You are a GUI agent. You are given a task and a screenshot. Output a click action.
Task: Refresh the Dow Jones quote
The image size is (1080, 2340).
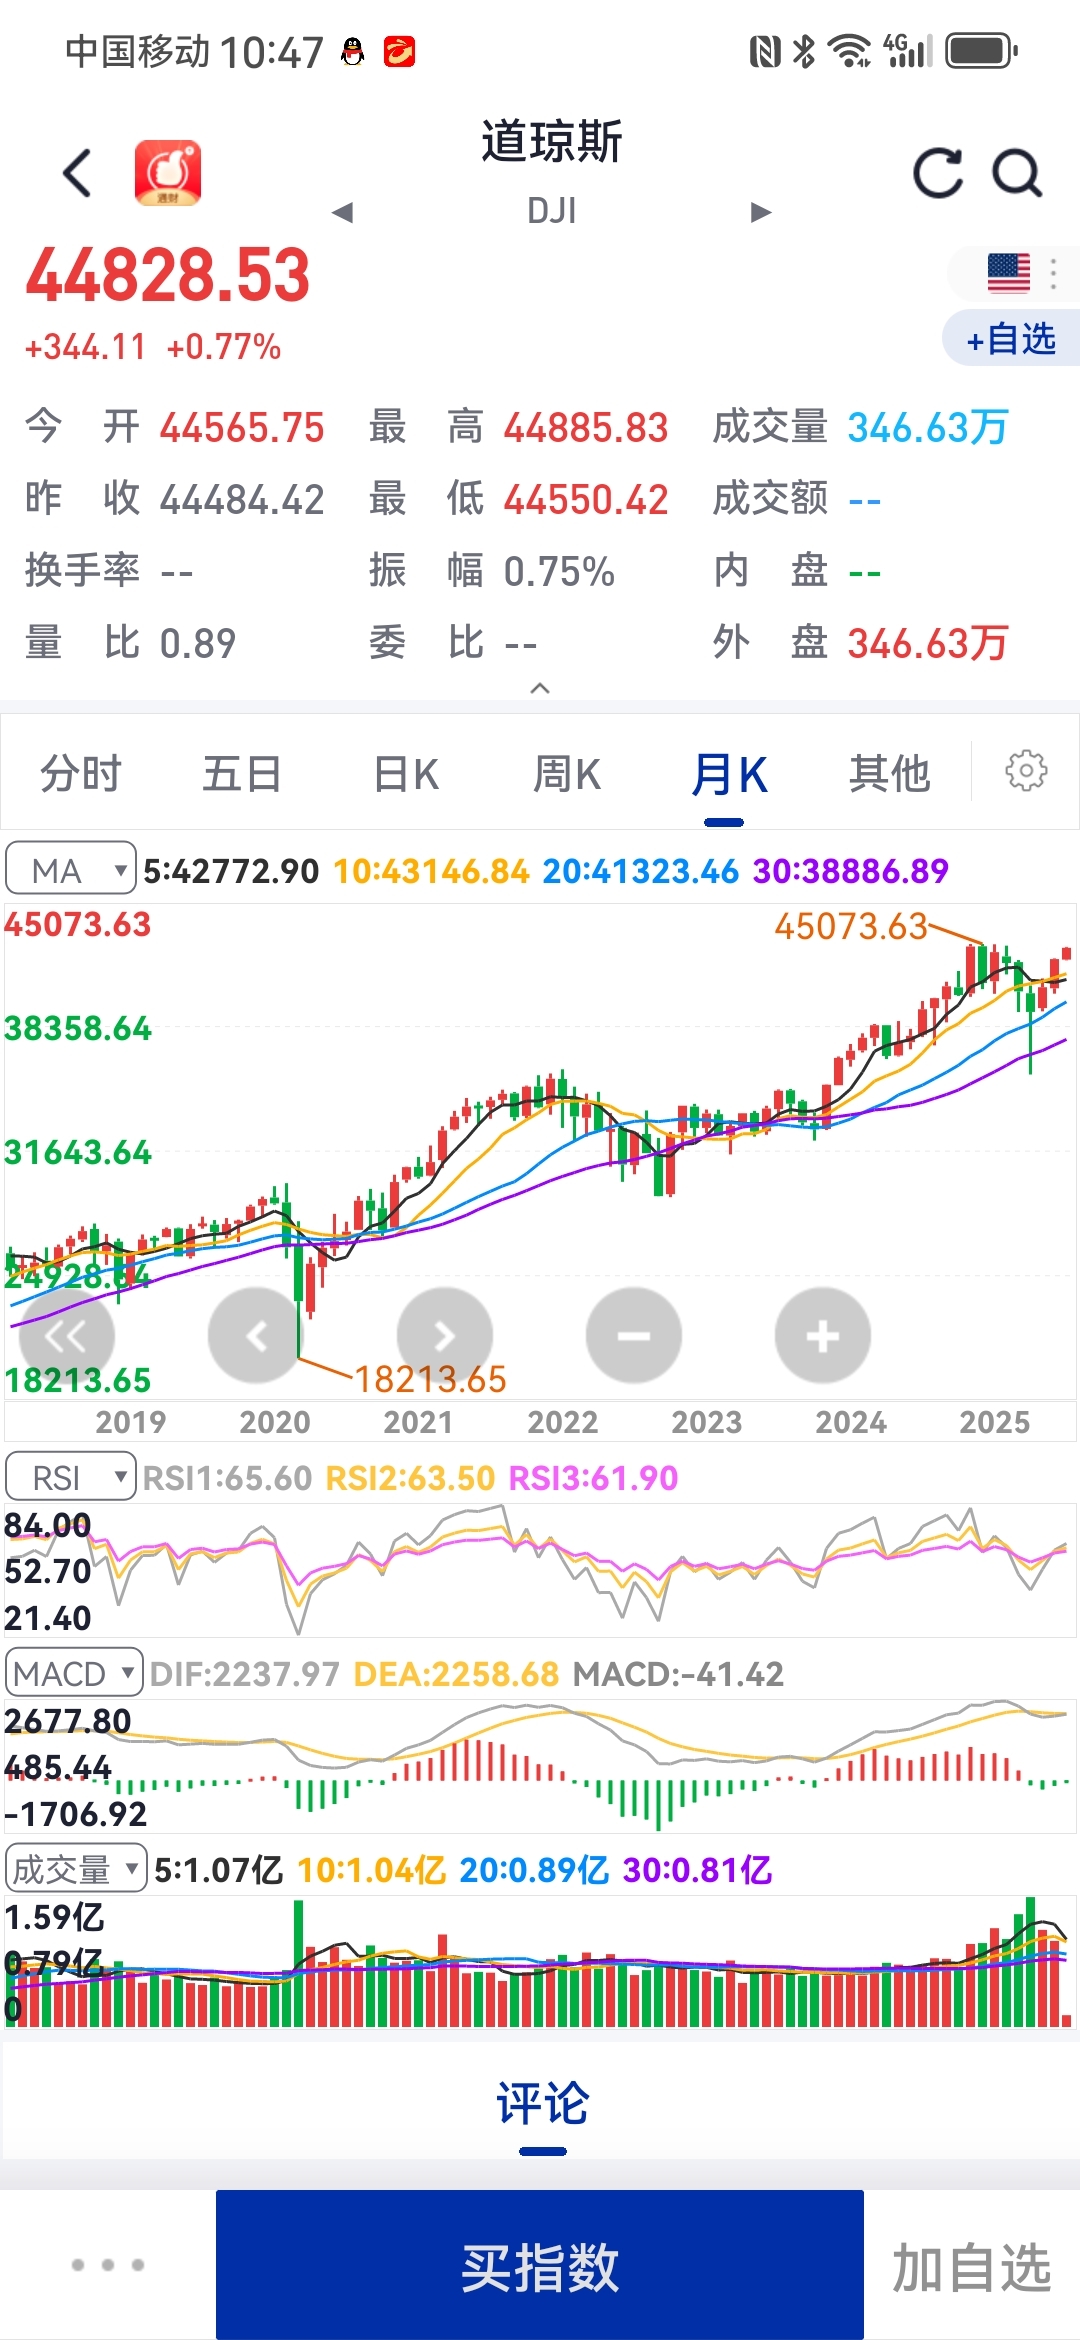point(938,173)
